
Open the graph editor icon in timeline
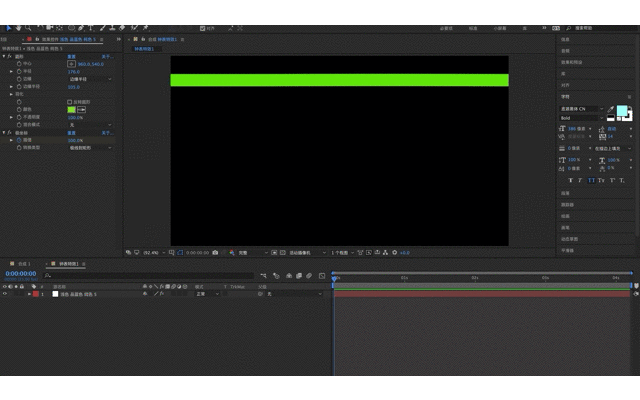pyautogui.click(x=322, y=276)
